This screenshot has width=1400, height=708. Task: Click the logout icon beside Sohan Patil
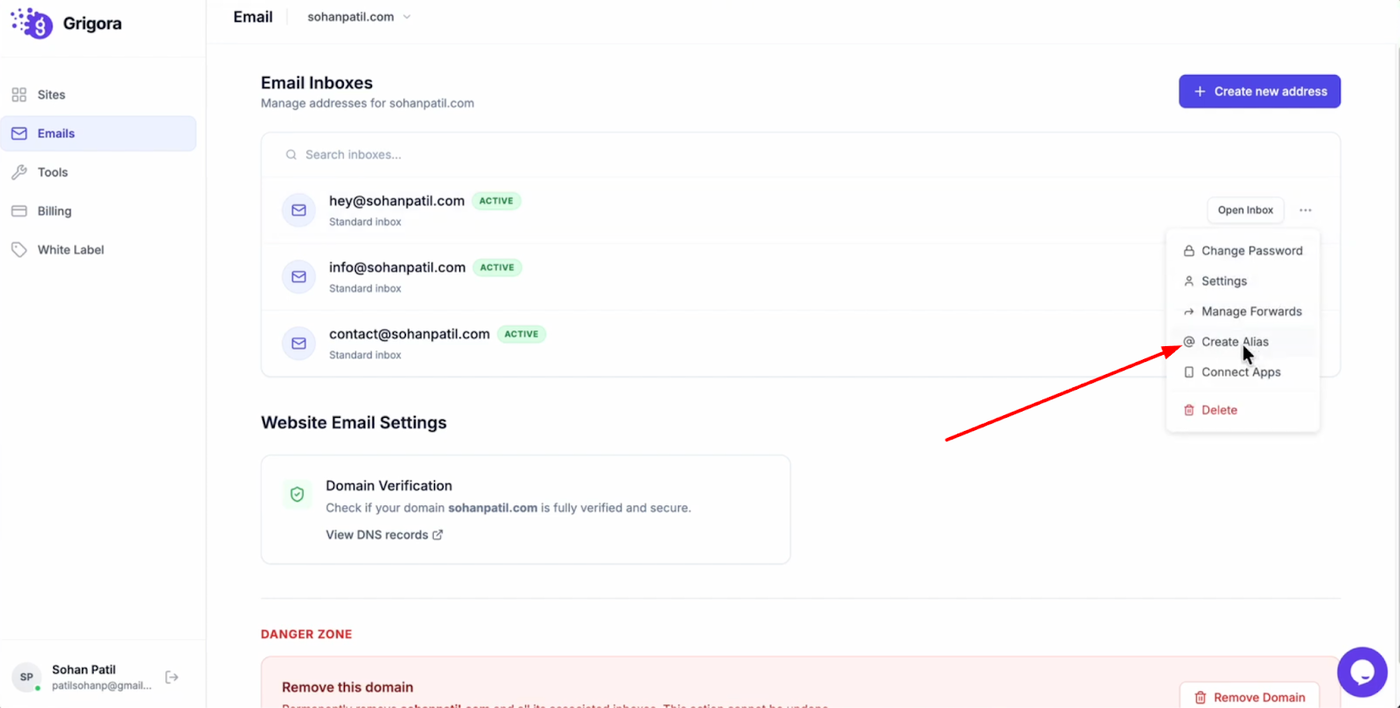pos(172,677)
